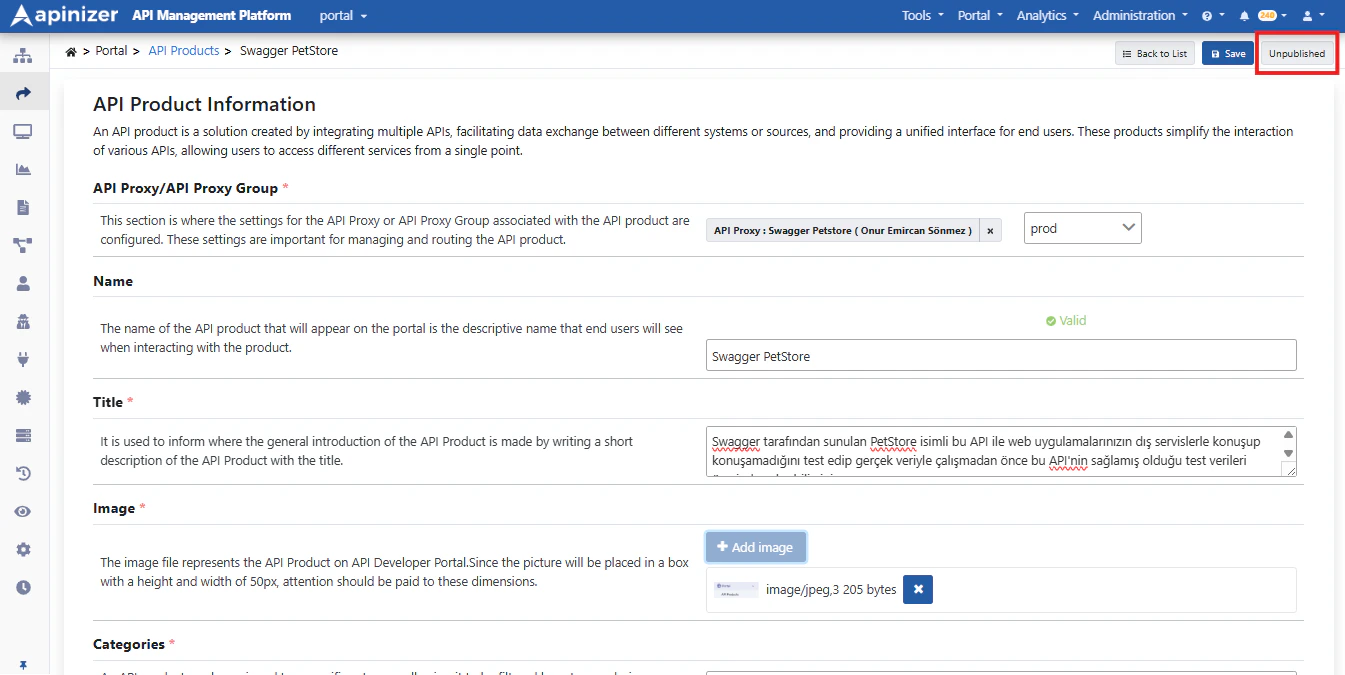Click the notification count badge
This screenshot has height=675, width=1345.
1267,16
